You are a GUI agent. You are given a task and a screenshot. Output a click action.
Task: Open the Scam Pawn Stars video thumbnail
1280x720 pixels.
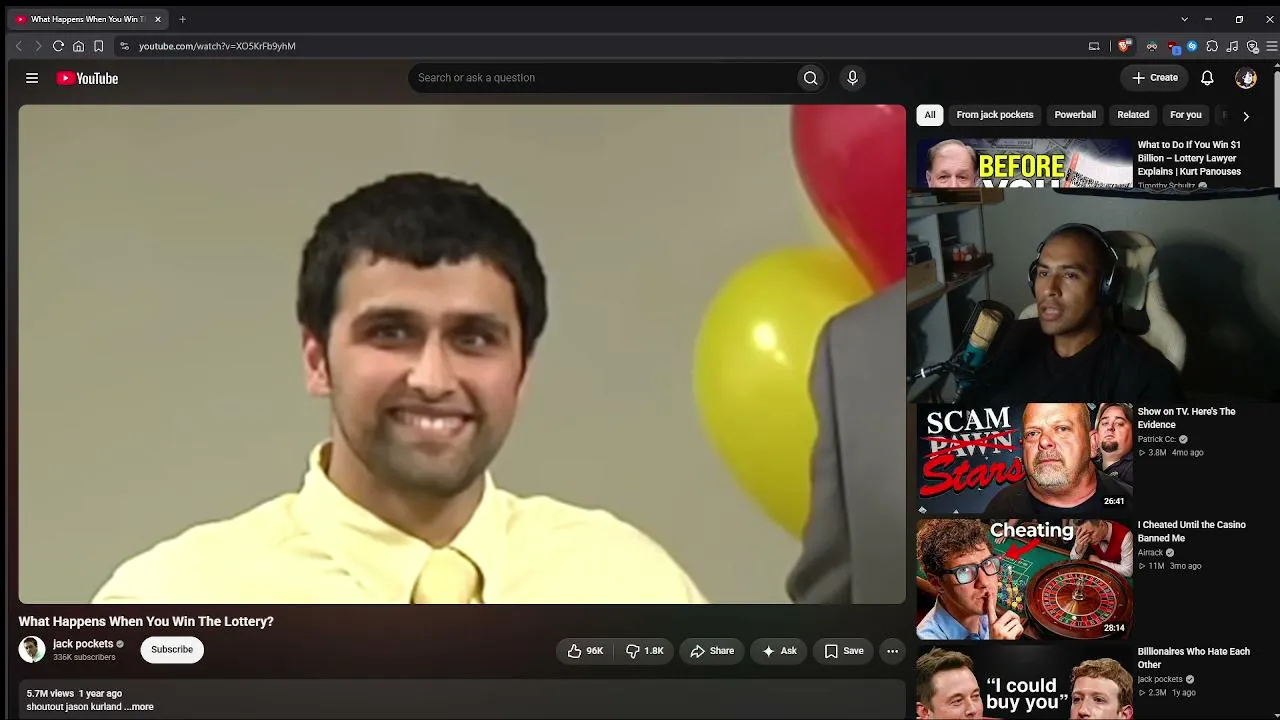tap(1024, 457)
